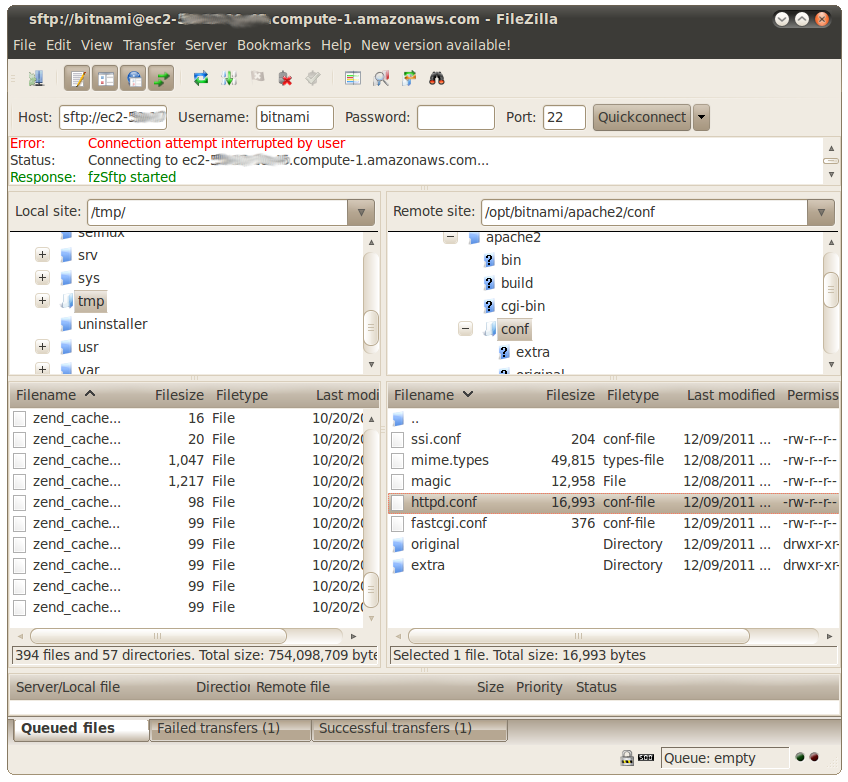Expand the usr folder node

[42, 346]
